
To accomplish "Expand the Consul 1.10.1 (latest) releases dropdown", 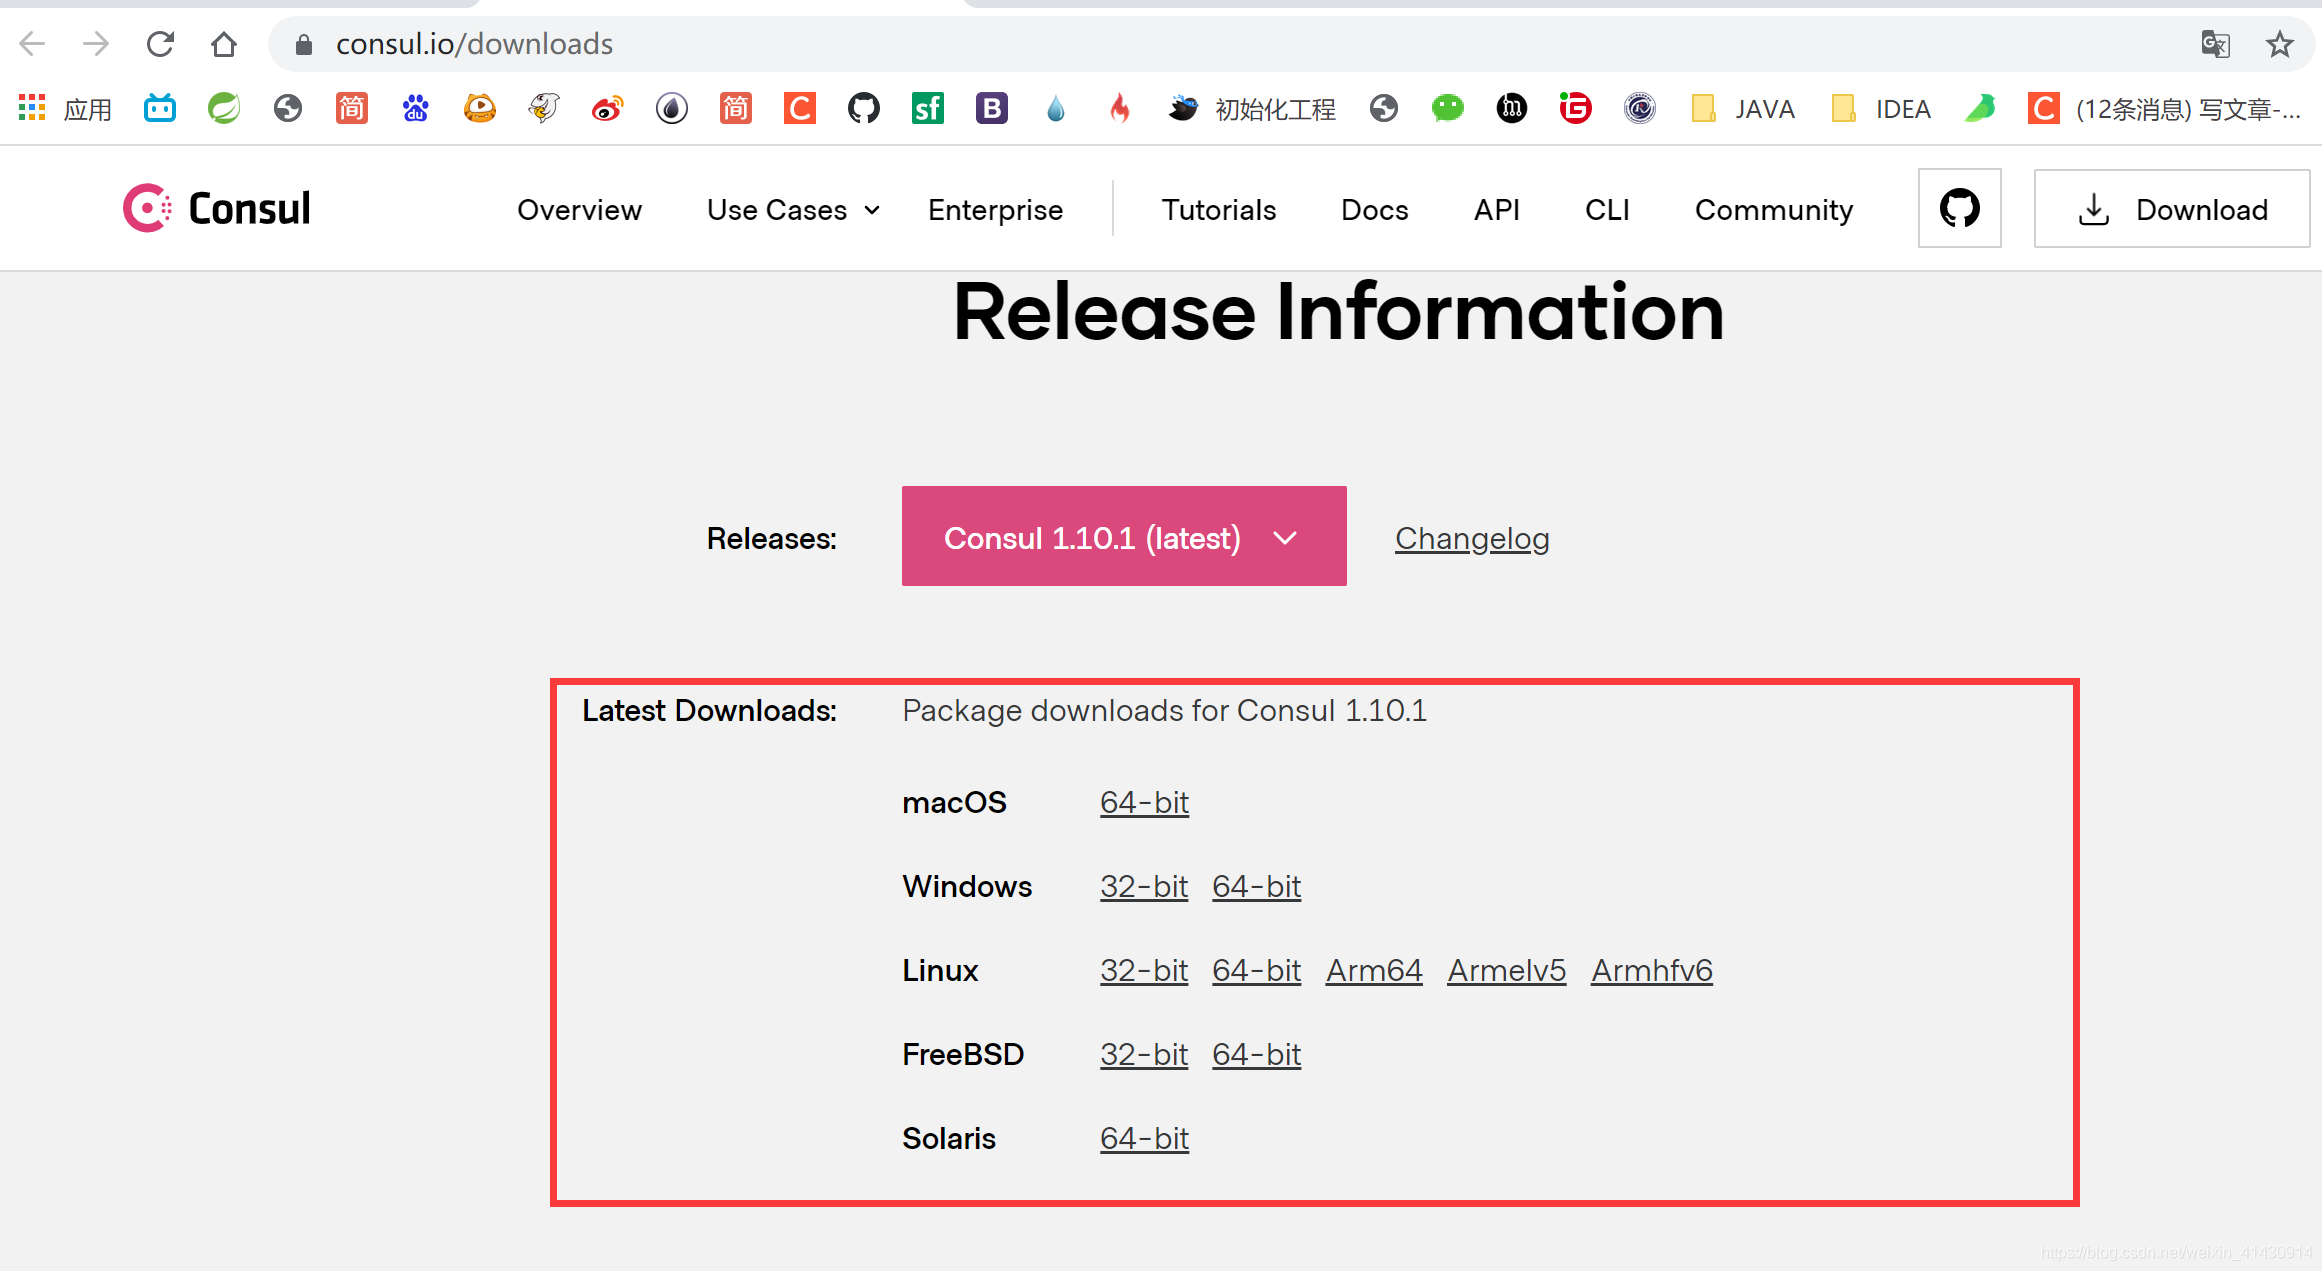I will tap(1123, 537).
